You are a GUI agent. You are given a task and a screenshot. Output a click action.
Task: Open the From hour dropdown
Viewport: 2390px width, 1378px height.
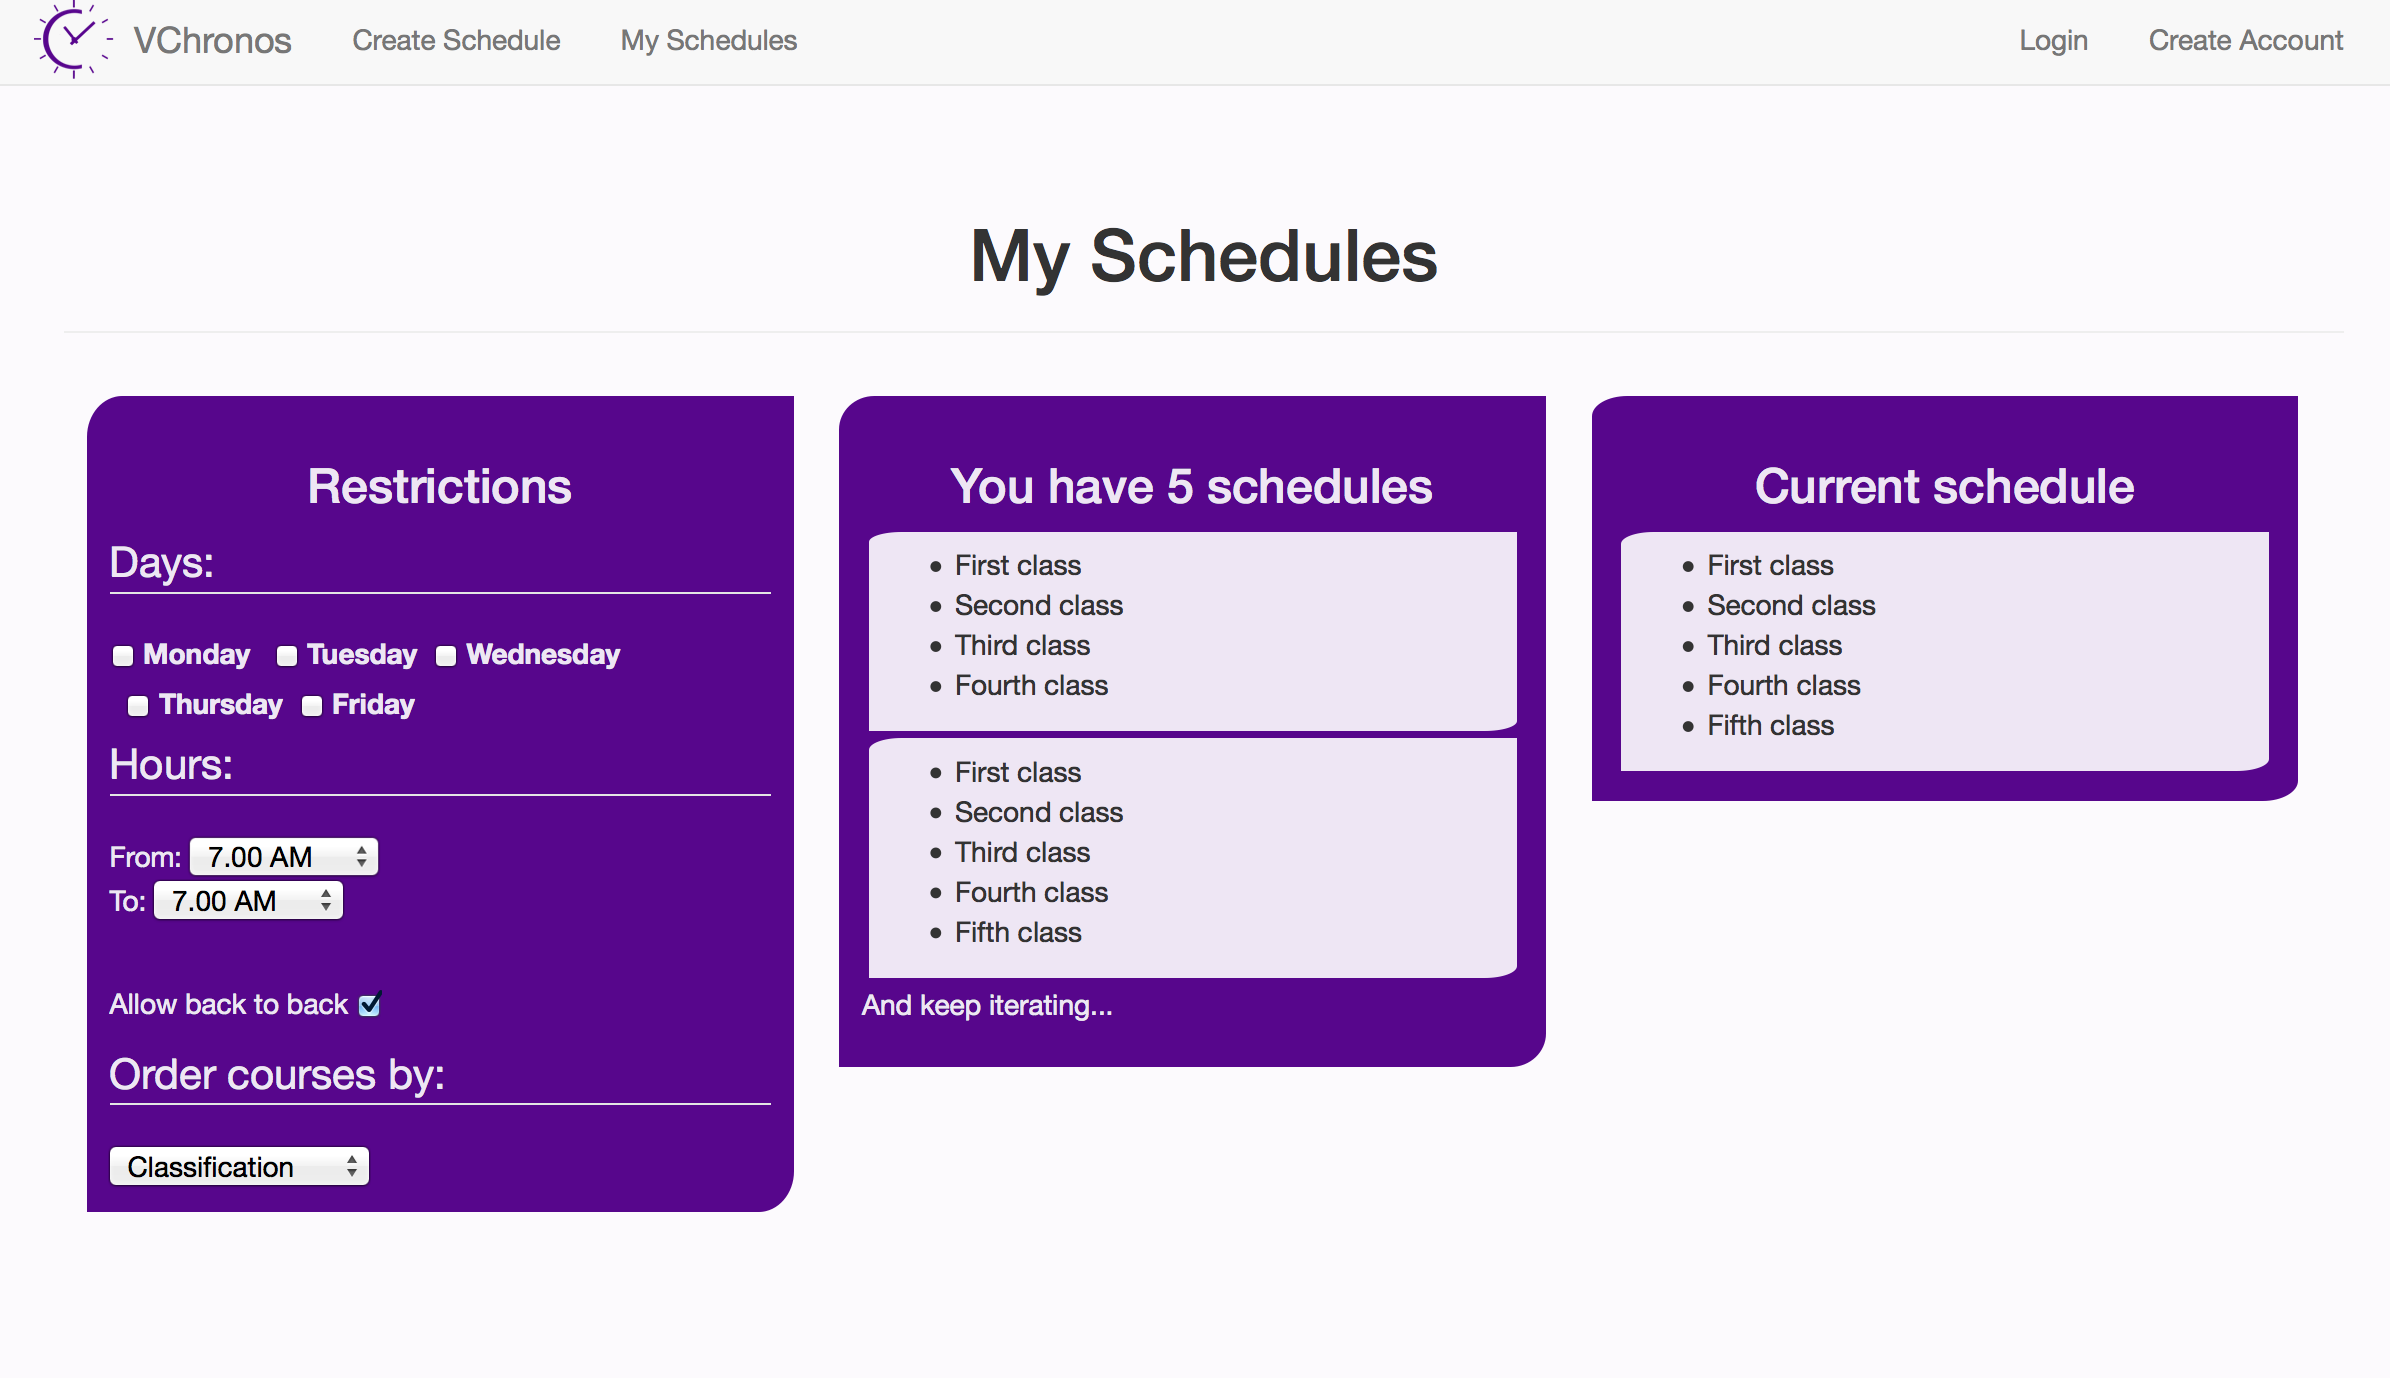[x=284, y=857]
